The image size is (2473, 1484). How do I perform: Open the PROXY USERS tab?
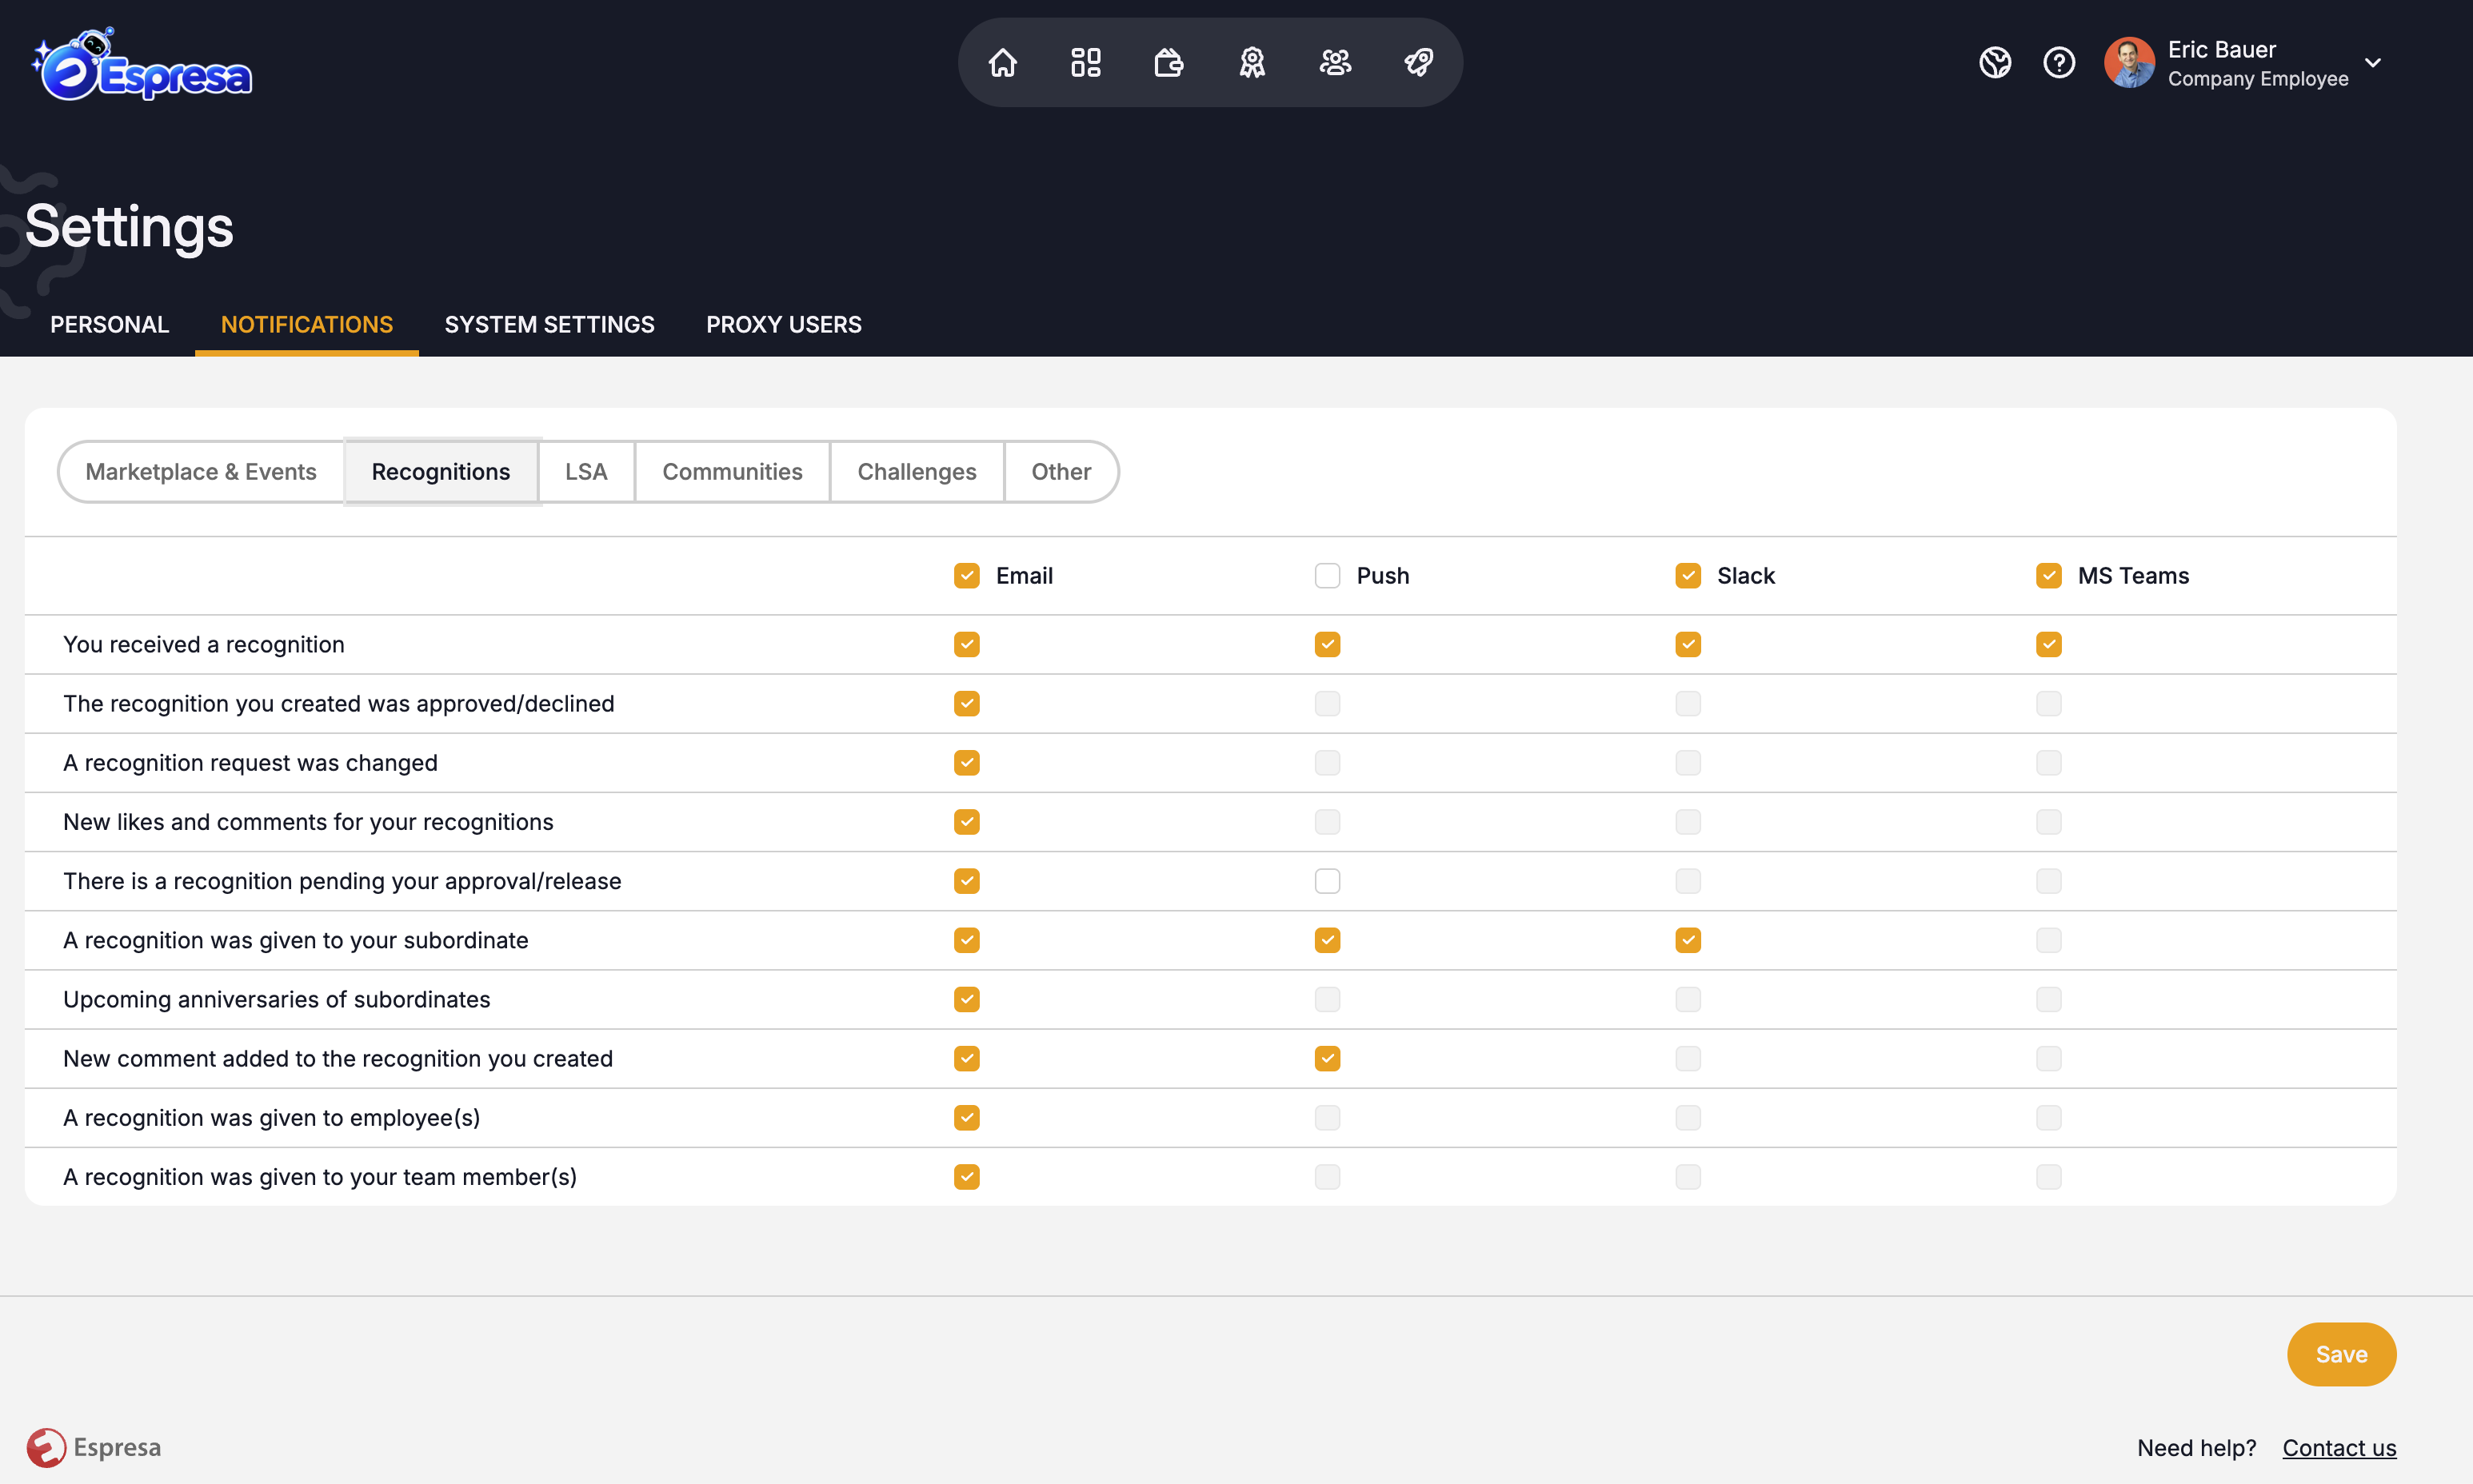click(x=784, y=324)
